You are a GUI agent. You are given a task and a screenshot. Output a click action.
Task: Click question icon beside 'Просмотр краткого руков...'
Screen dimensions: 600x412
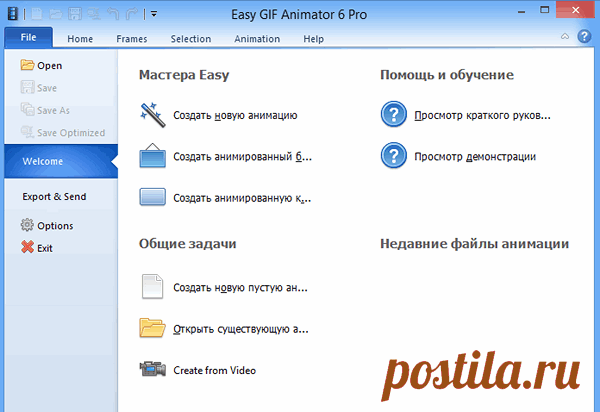coord(394,114)
